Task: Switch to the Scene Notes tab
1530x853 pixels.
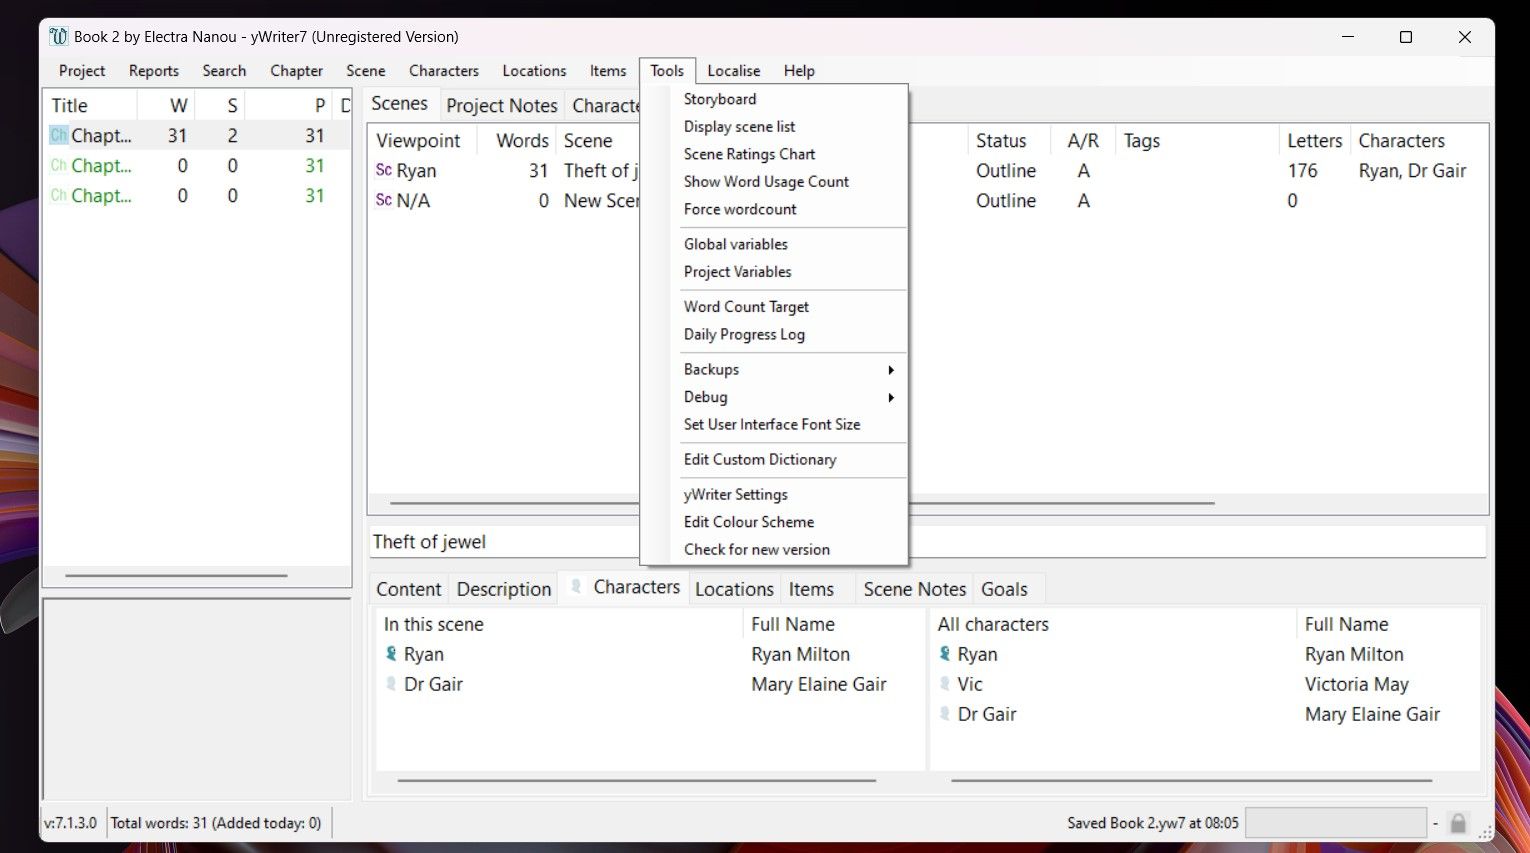Action: tap(914, 590)
